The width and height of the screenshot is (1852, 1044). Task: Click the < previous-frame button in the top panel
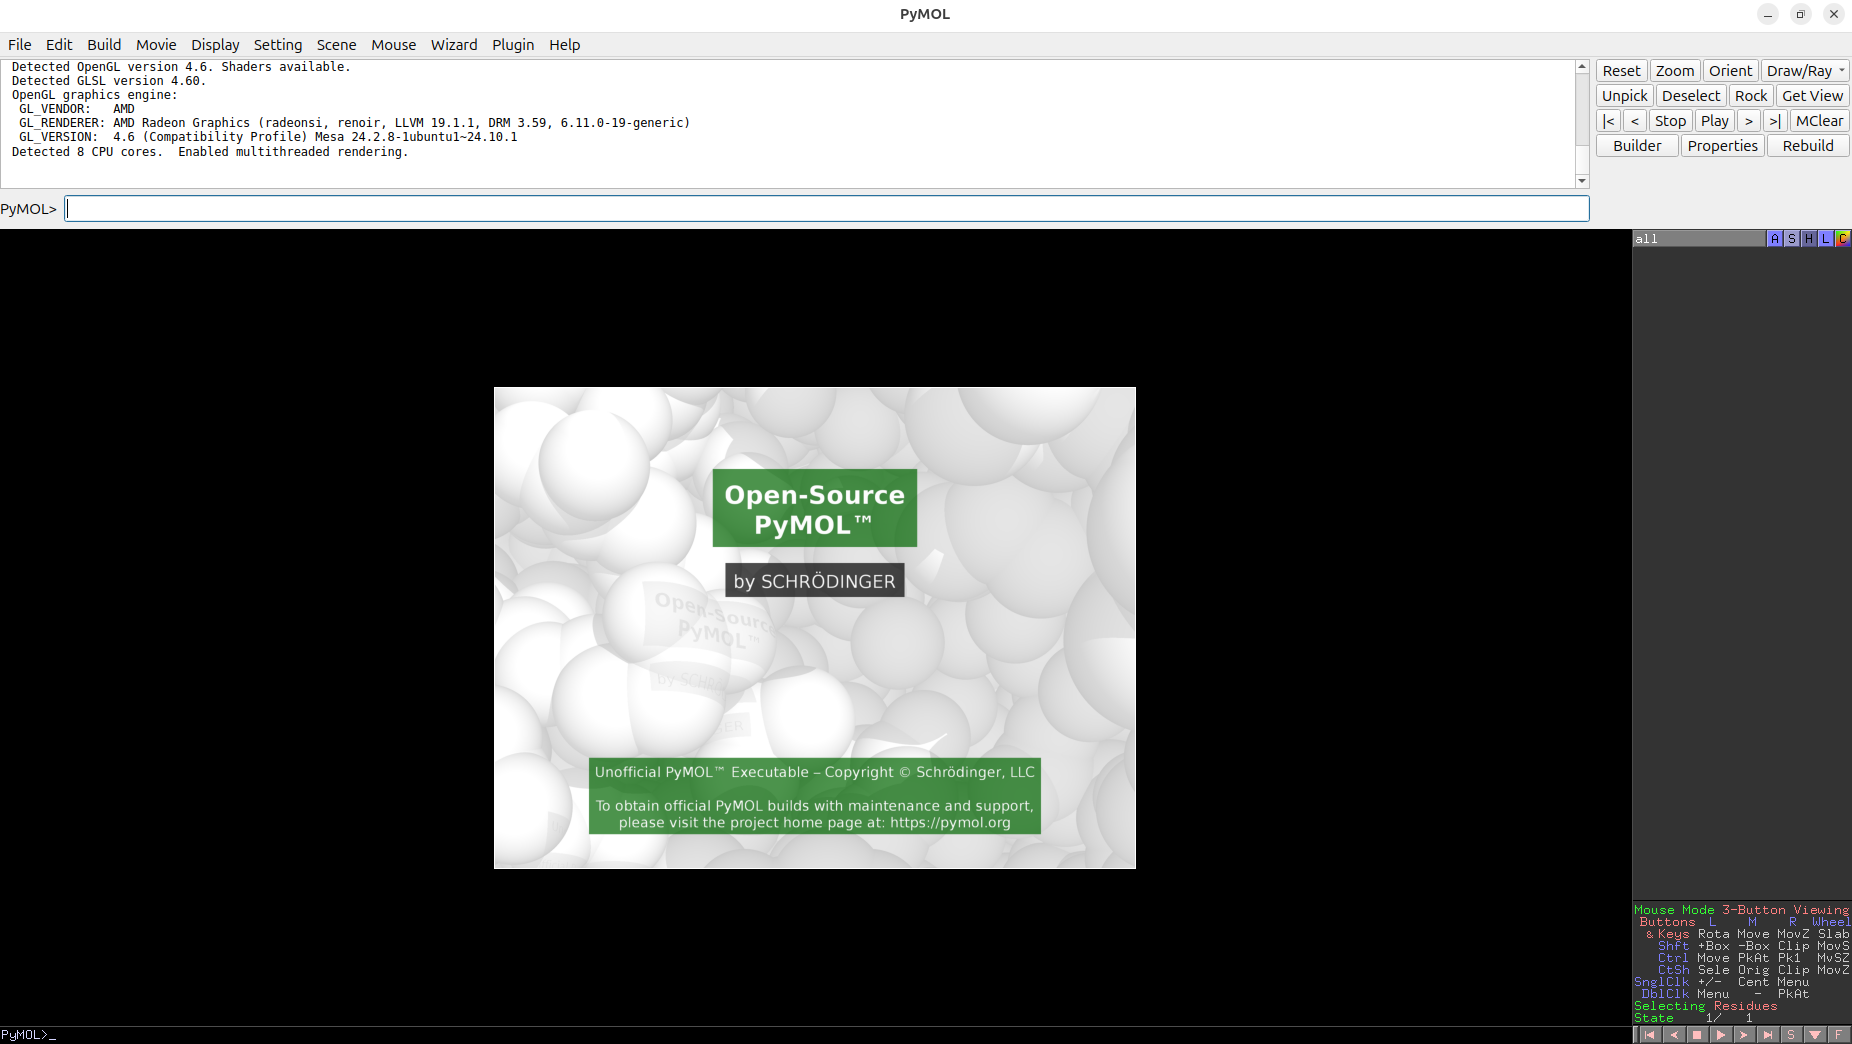pyautogui.click(x=1635, y=121)
